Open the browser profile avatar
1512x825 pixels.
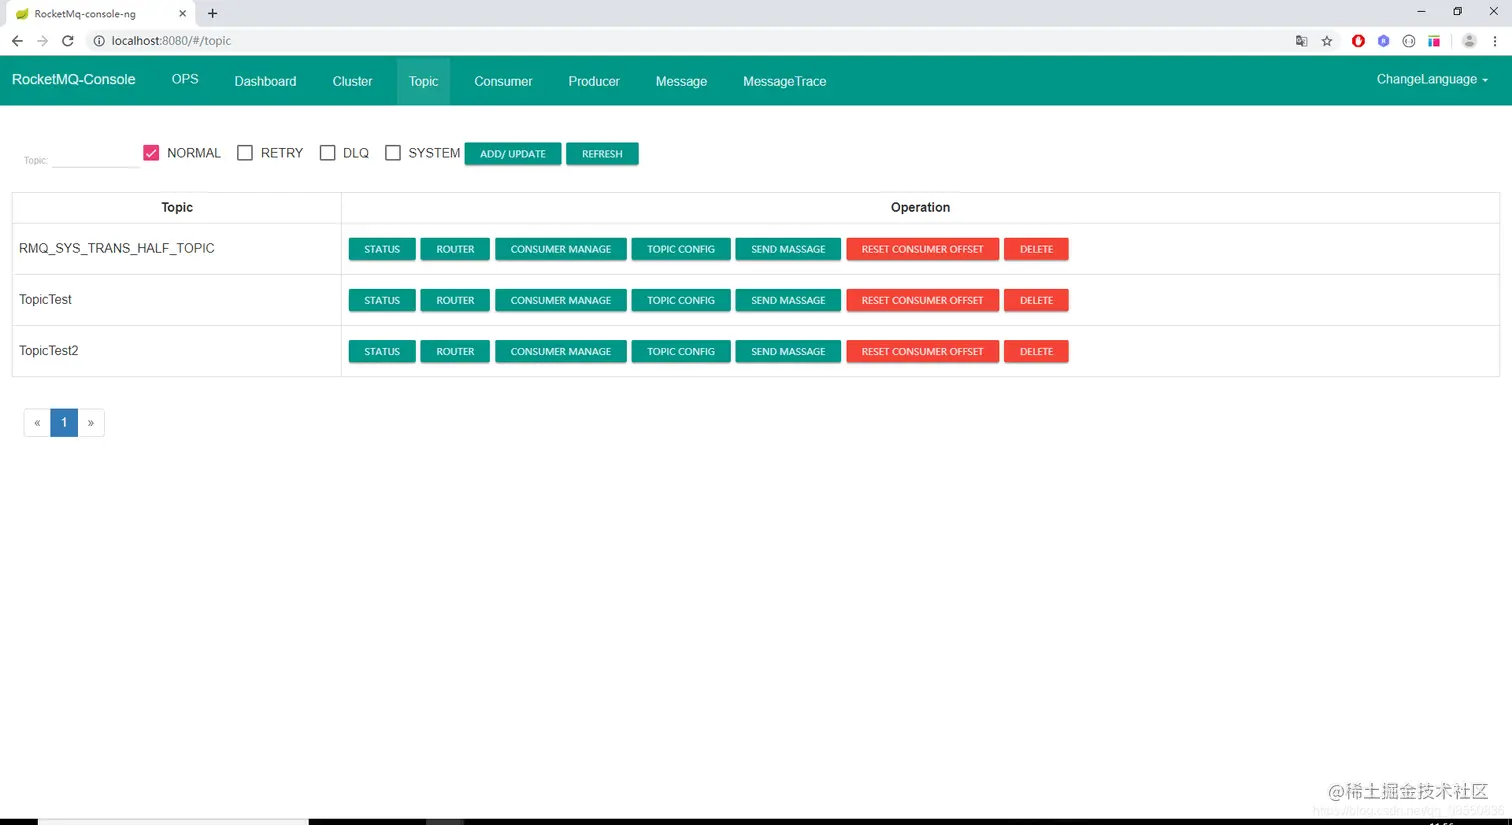pos(1469,41)
